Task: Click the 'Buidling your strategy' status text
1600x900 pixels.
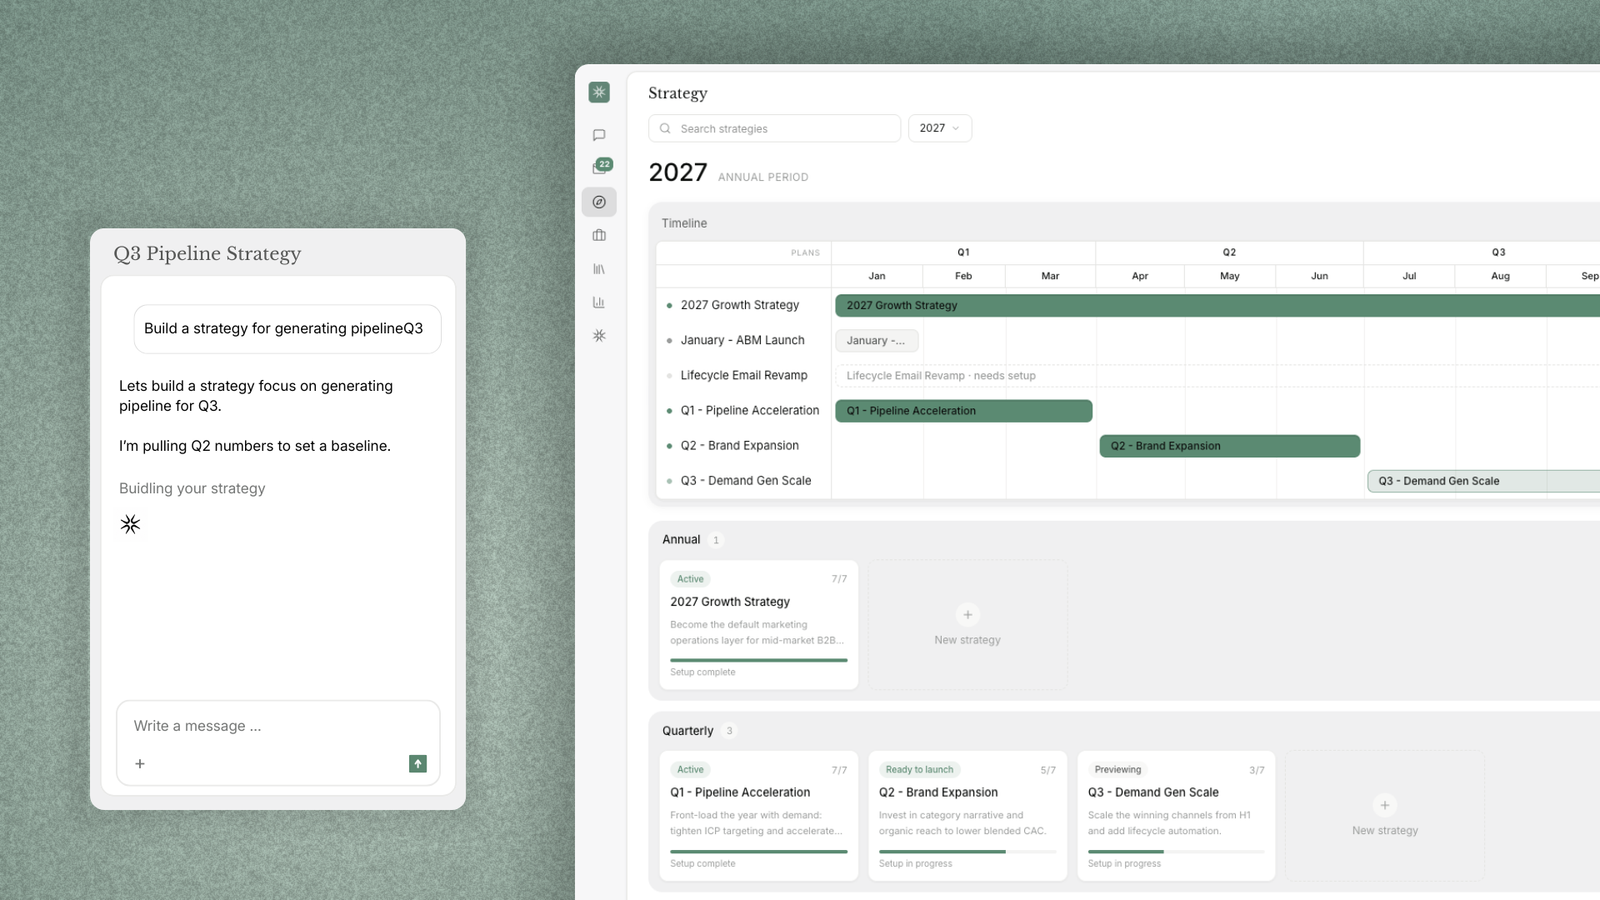Action: (x=192, y=488)
